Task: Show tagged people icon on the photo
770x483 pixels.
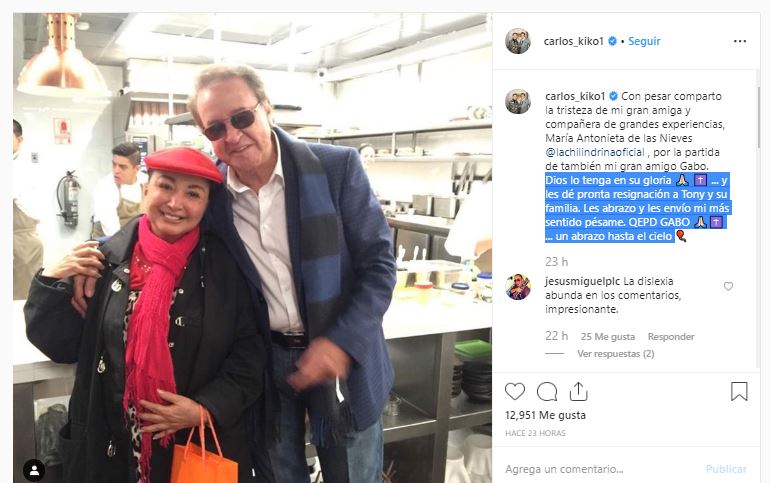Action: [34, 471]
